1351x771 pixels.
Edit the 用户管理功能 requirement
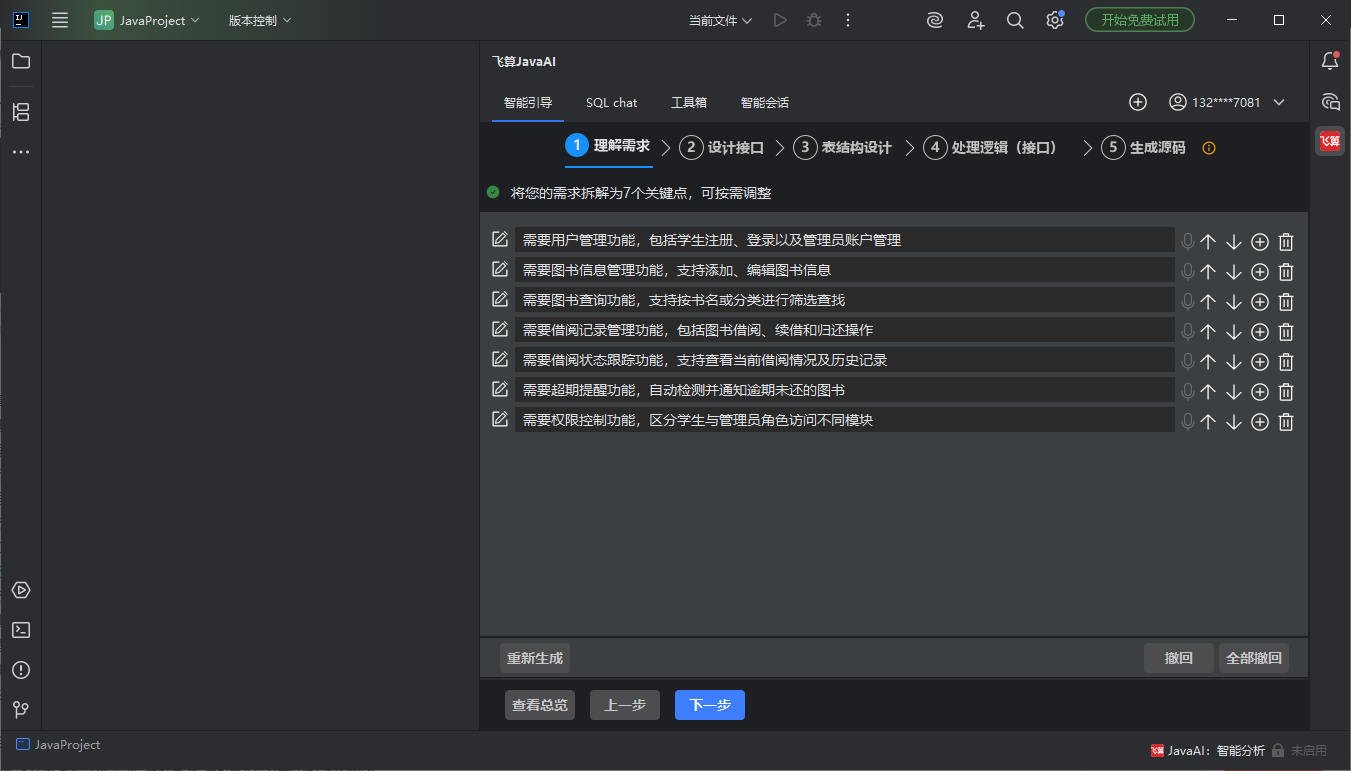tap(500, 239)
